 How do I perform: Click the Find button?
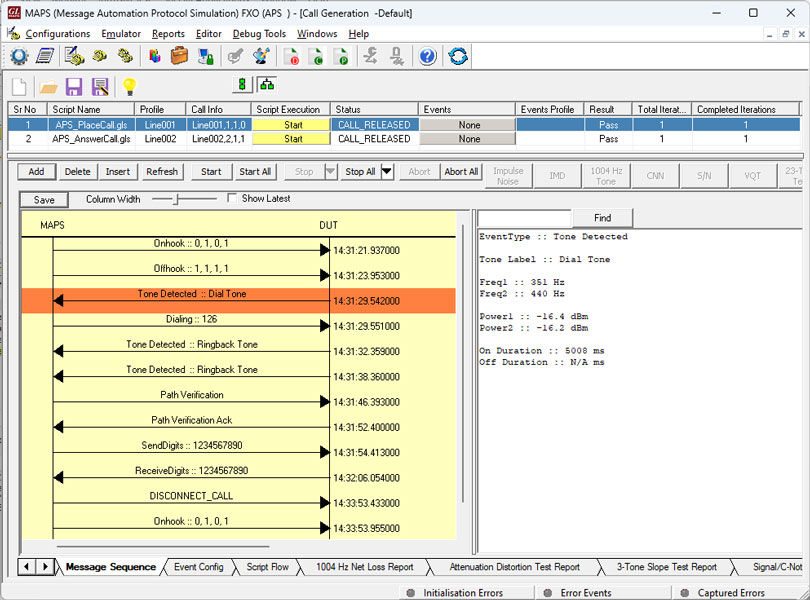pyautogui.click(x=602, y=218)
